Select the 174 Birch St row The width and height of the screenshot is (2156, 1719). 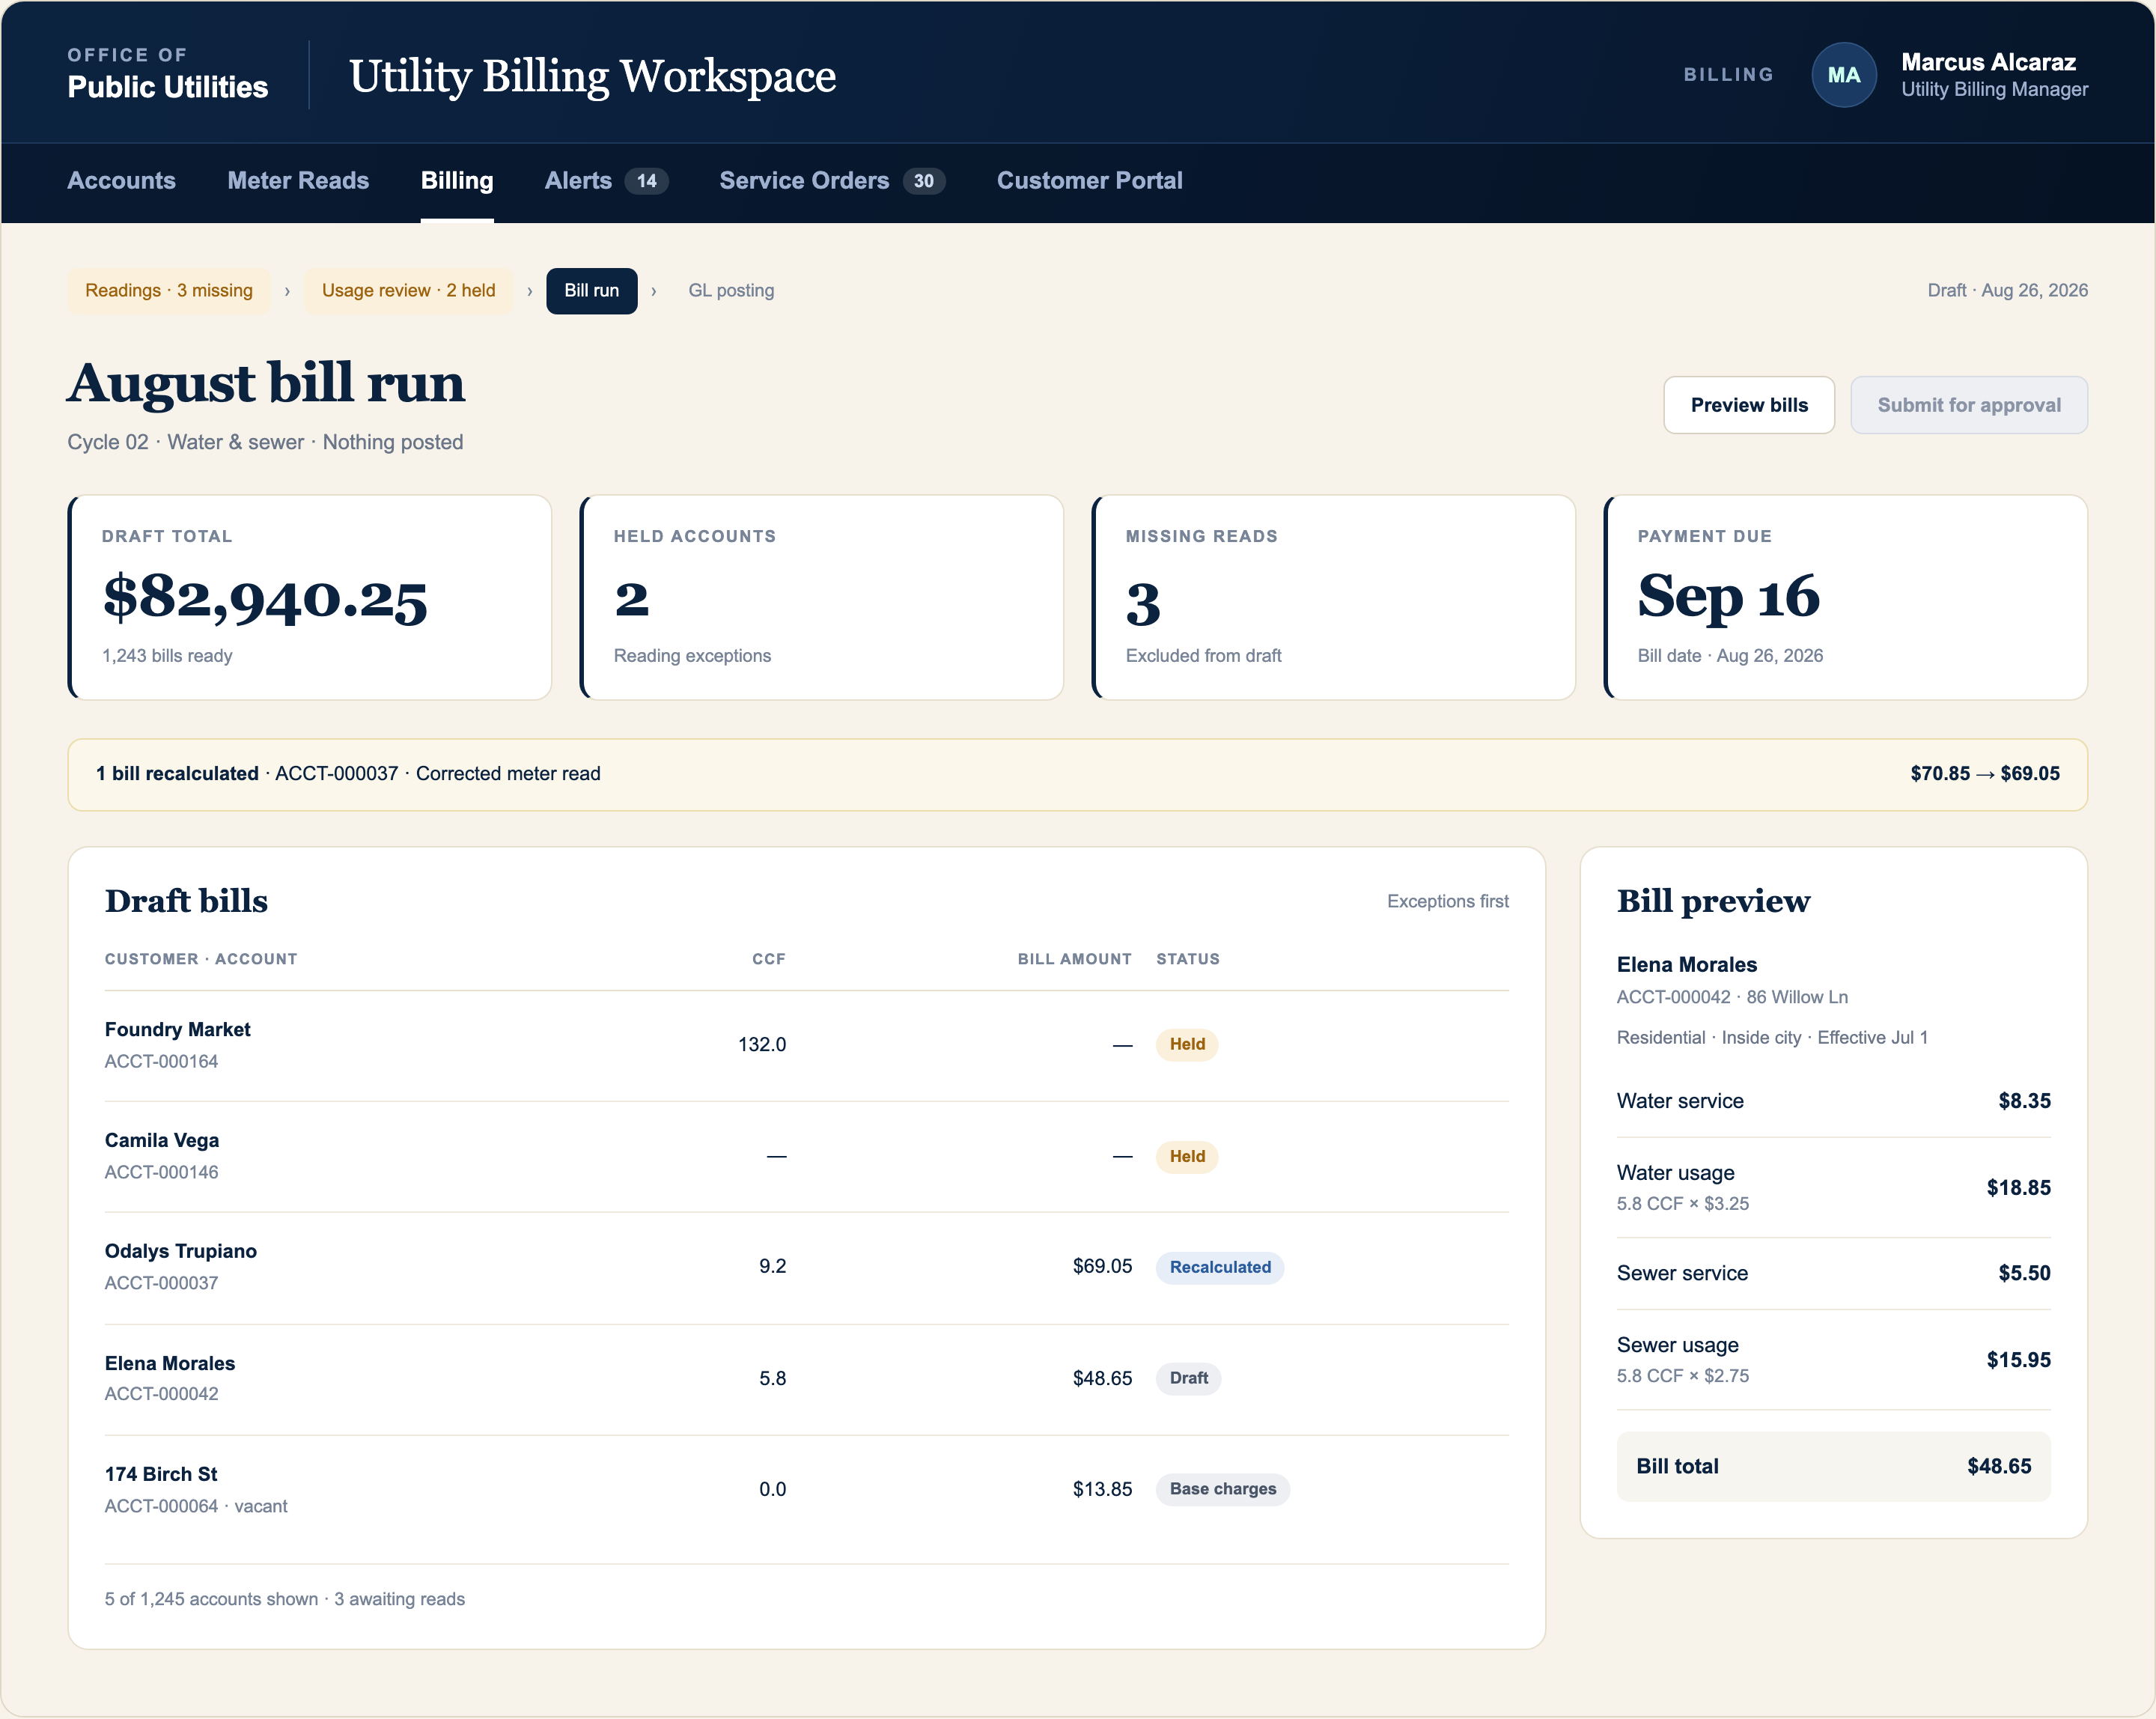click(x=806, y=1490)
